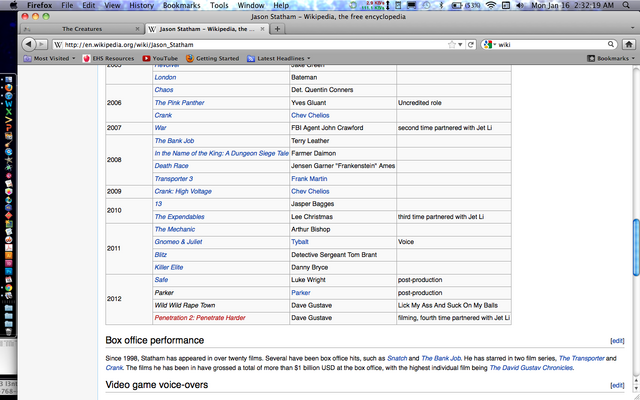The height and width of the screenshot is (400, 640).
Task: Close The Creatures tab
Action: 138,29
